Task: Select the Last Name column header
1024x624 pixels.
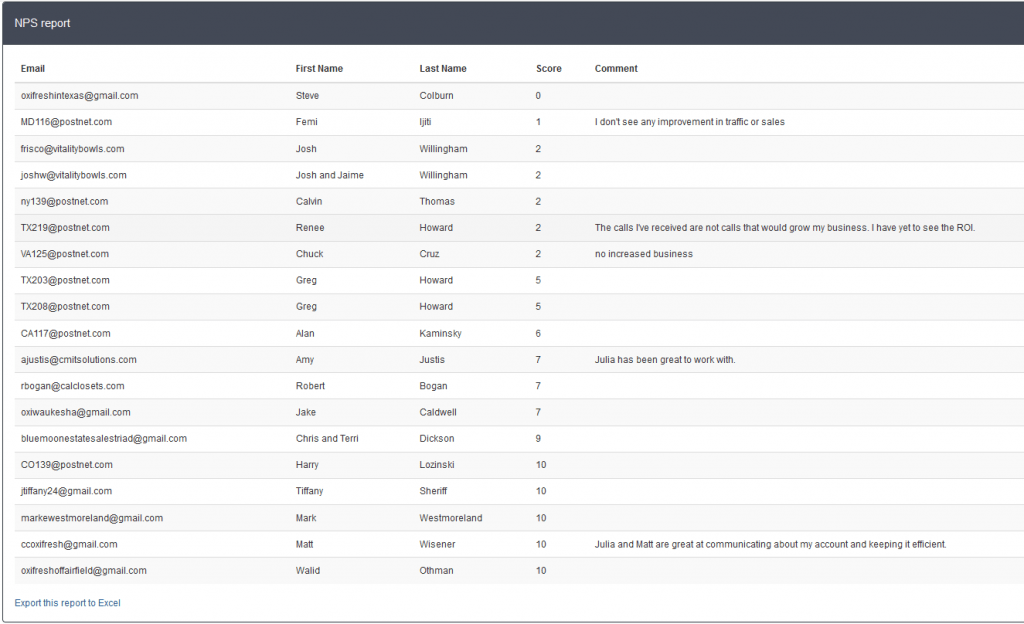Action: [x=443, y=69]
